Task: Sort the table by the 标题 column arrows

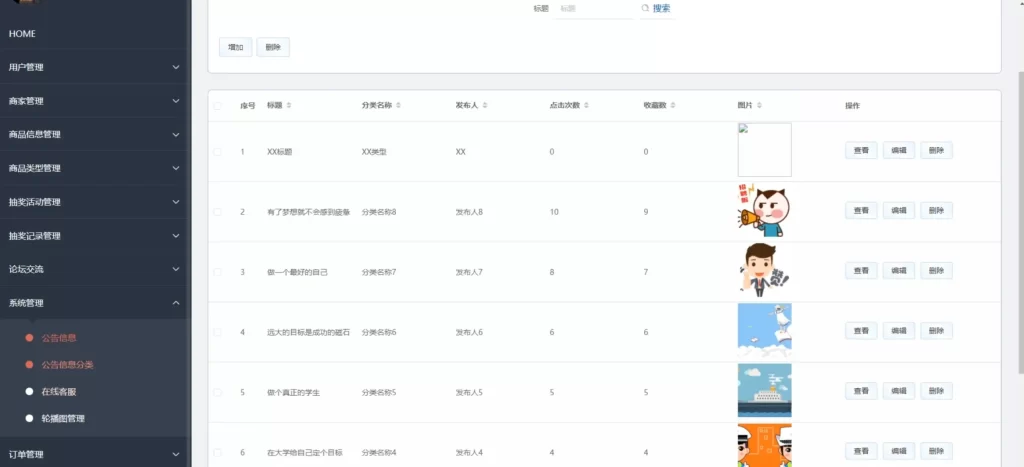Action: pos(289,106)
